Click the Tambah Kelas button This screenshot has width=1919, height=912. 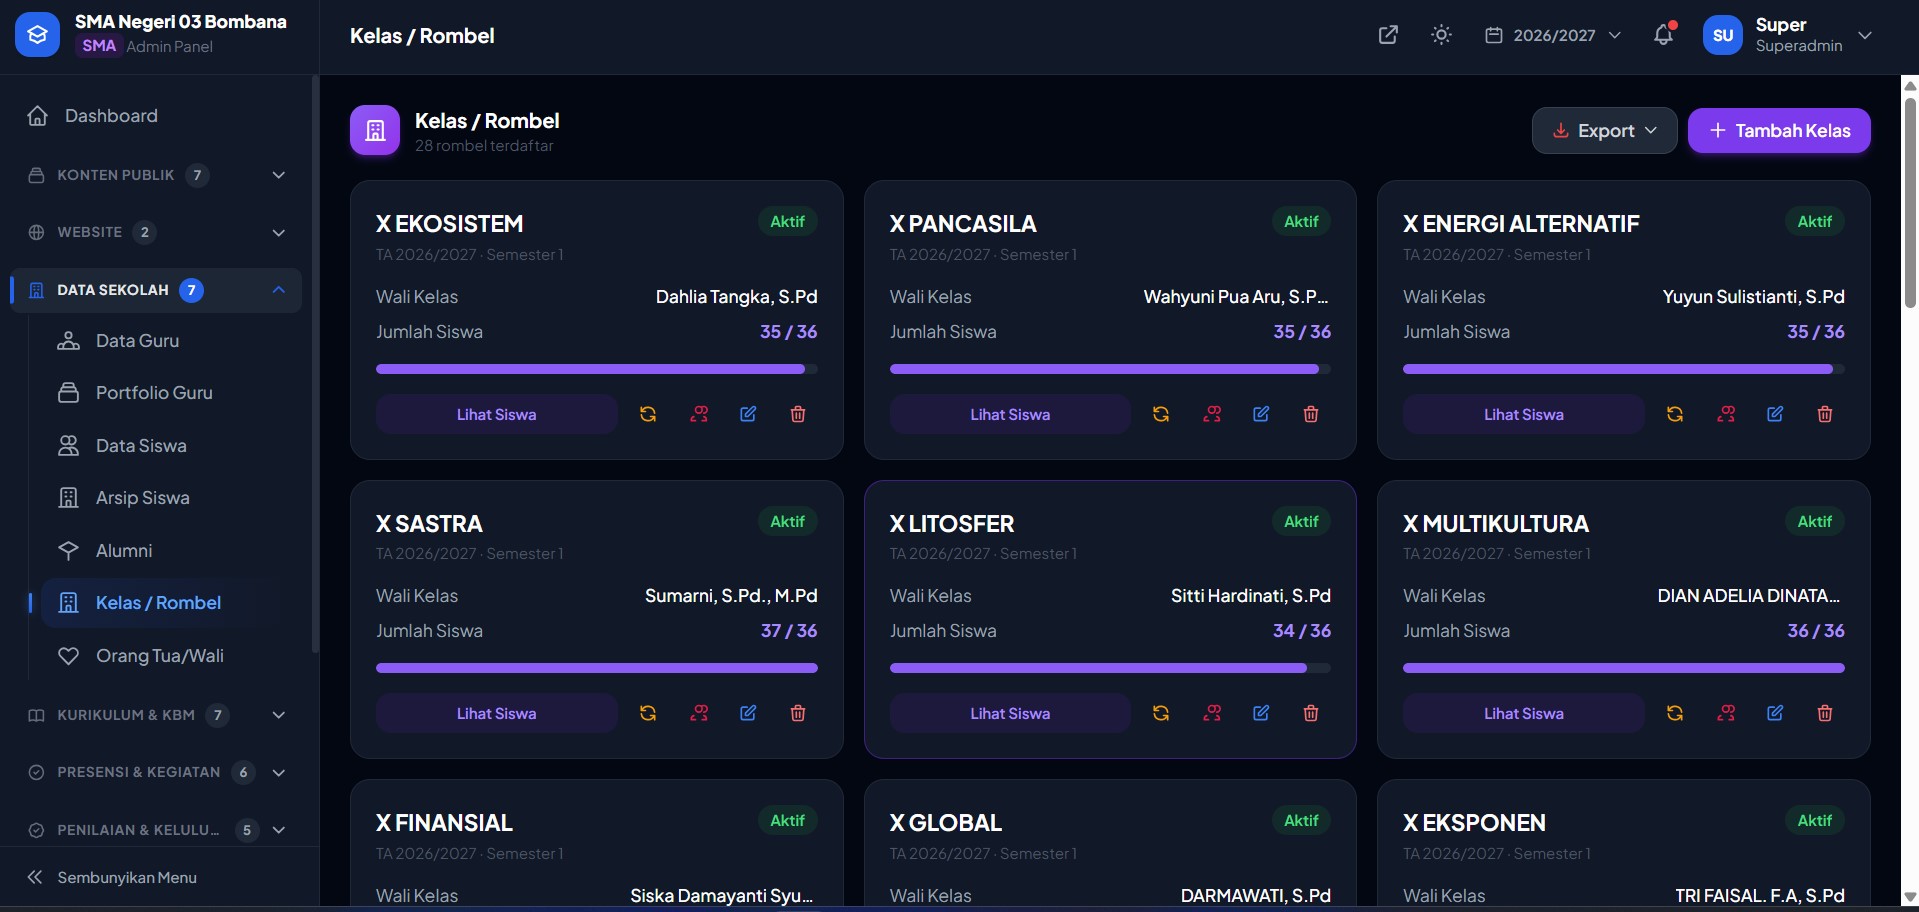[x=1779, y=131]
